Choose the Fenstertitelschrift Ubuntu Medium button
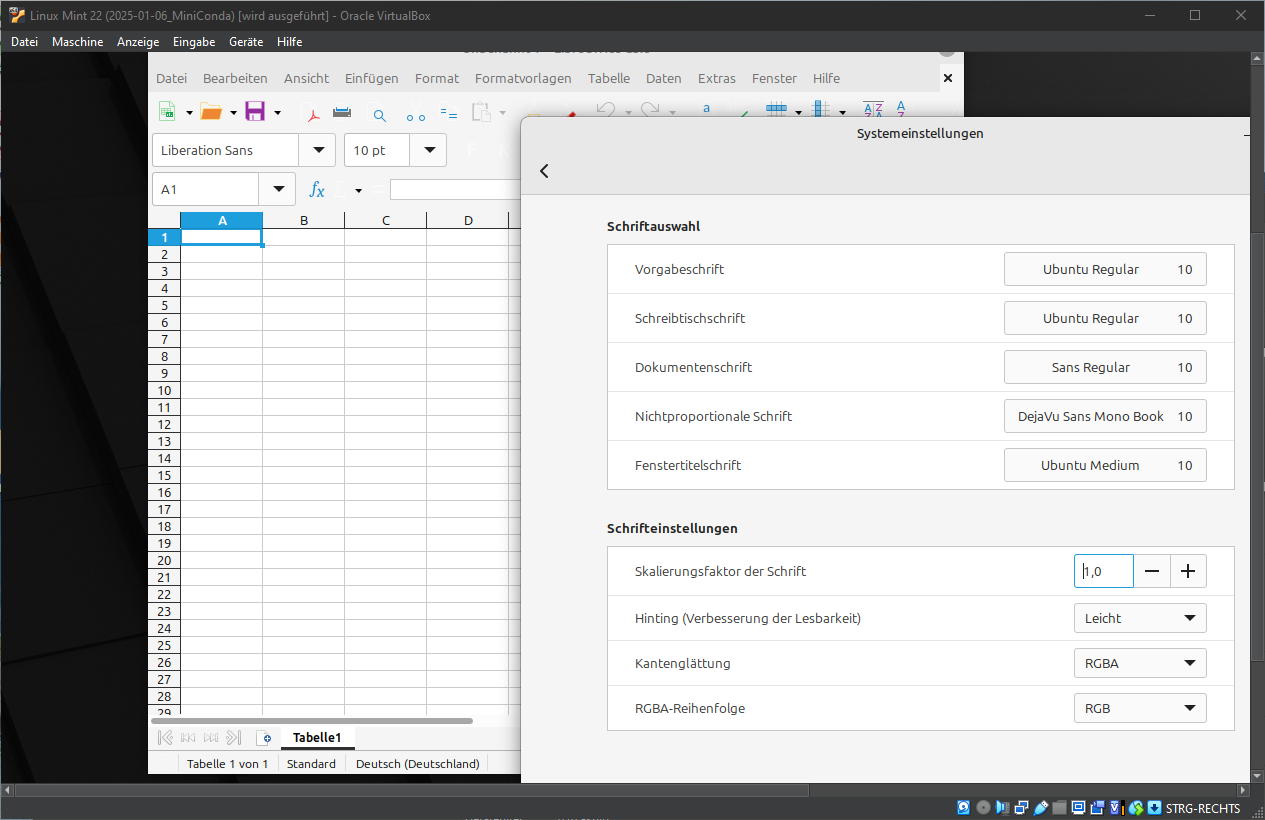 click(1105, 465)
